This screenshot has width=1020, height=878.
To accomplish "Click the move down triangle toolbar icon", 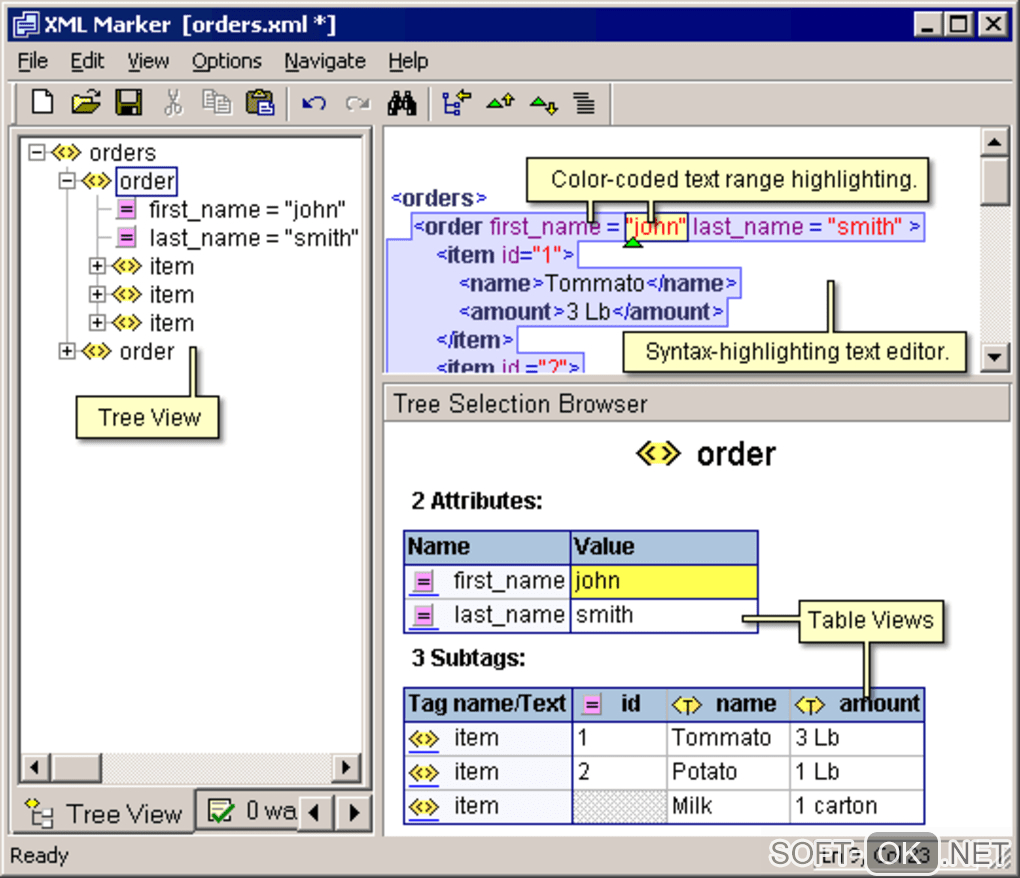I will pos(544,104).
